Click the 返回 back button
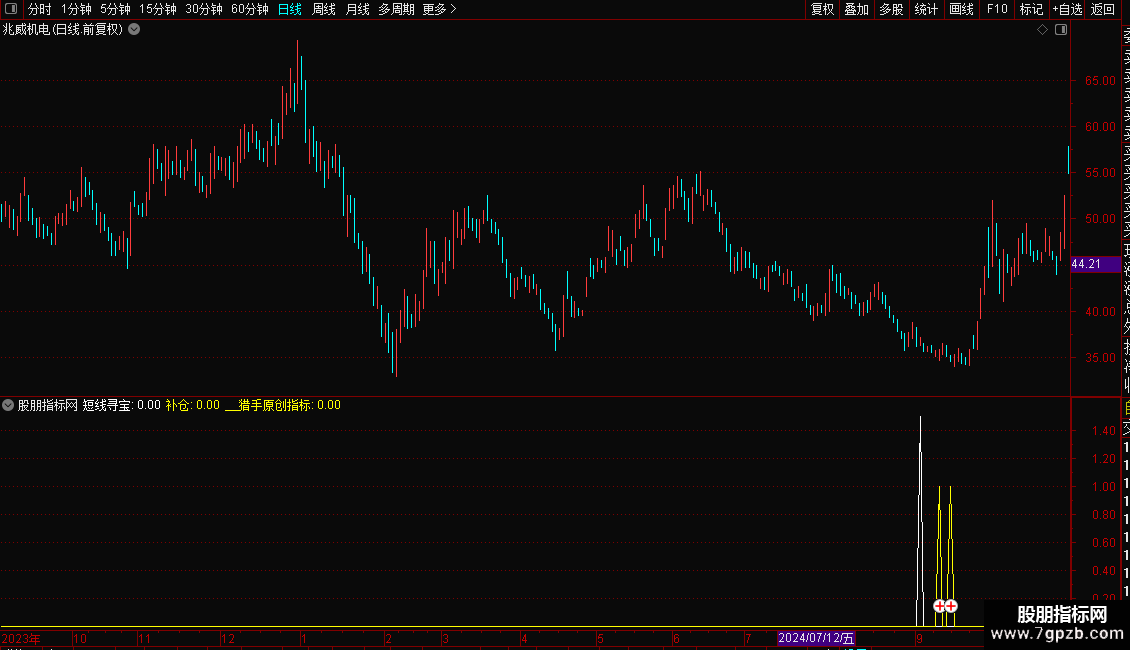1130x650 pixels. [1103, 9]
